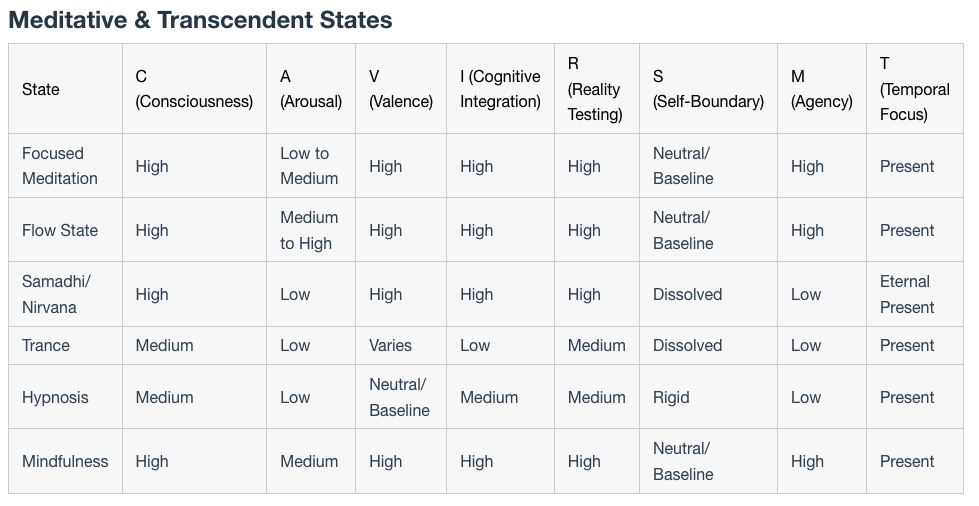This screenshot has height=506, width=979.
Task: Select the Trance row label
Action: (46, 345)
